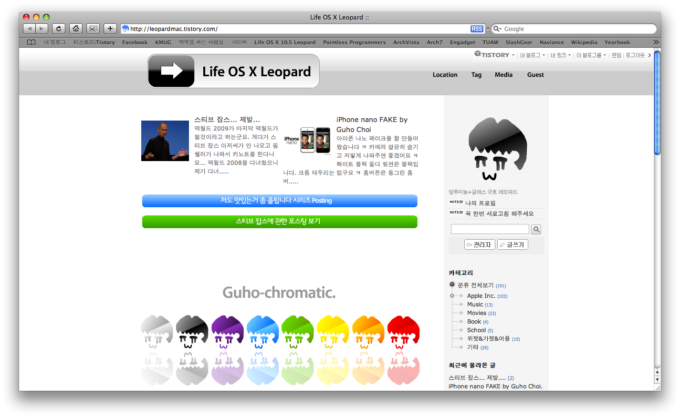Expand the hidden Tistory bar items with the chevron
This screenshot has height=417, width=680.
coord(649,55)
